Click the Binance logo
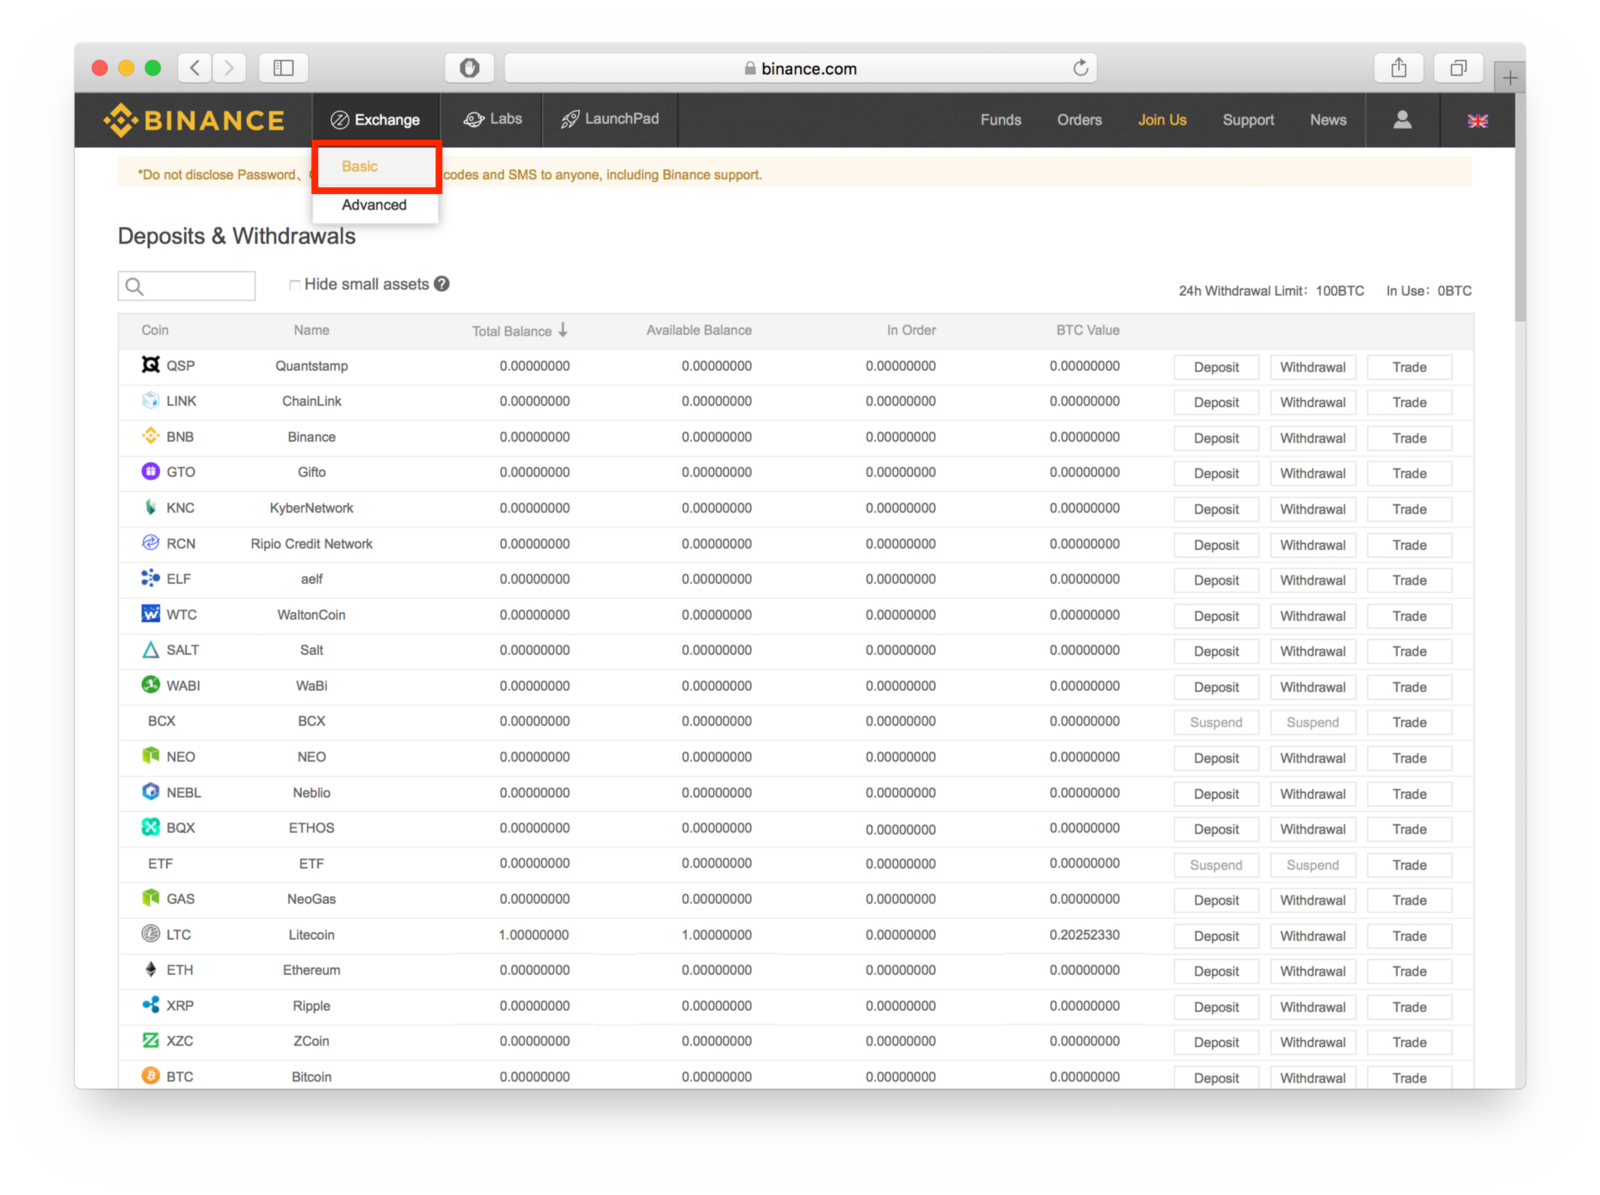This screenshot has width=1600, height=1195. coord(194,120)
